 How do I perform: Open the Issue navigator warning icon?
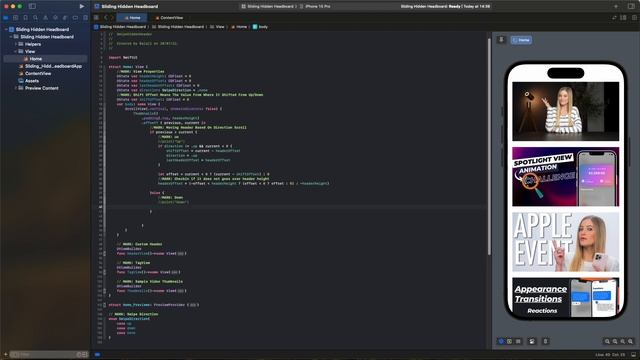click(45, 18)
